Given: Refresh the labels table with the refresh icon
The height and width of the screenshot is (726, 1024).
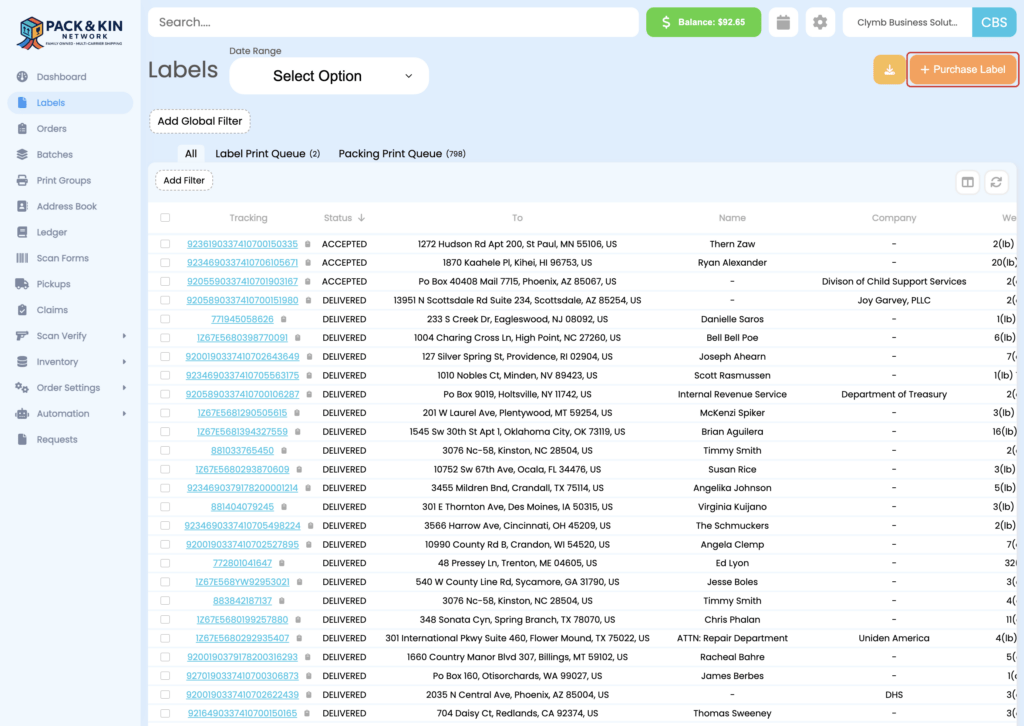Looking at the screenshot, I should [x=996, y=182].
